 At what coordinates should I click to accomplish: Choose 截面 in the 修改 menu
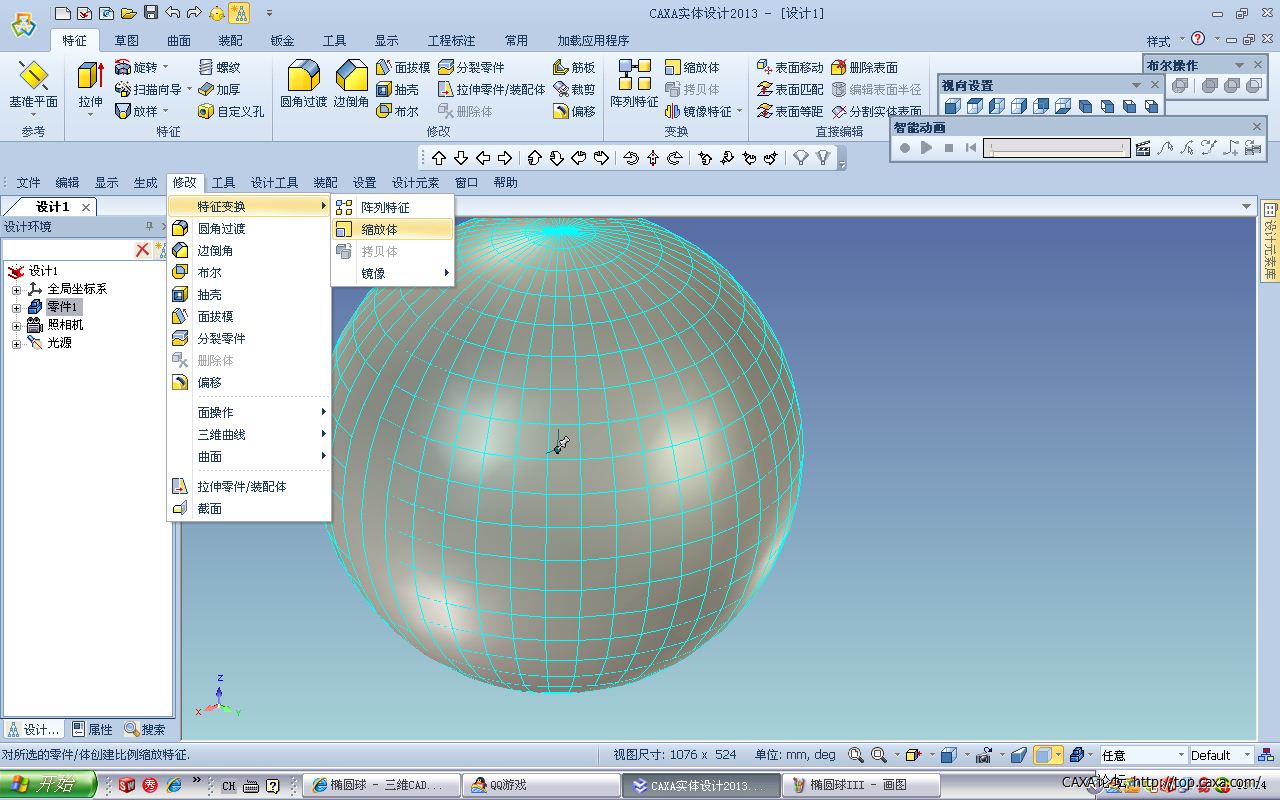(249, 509)
